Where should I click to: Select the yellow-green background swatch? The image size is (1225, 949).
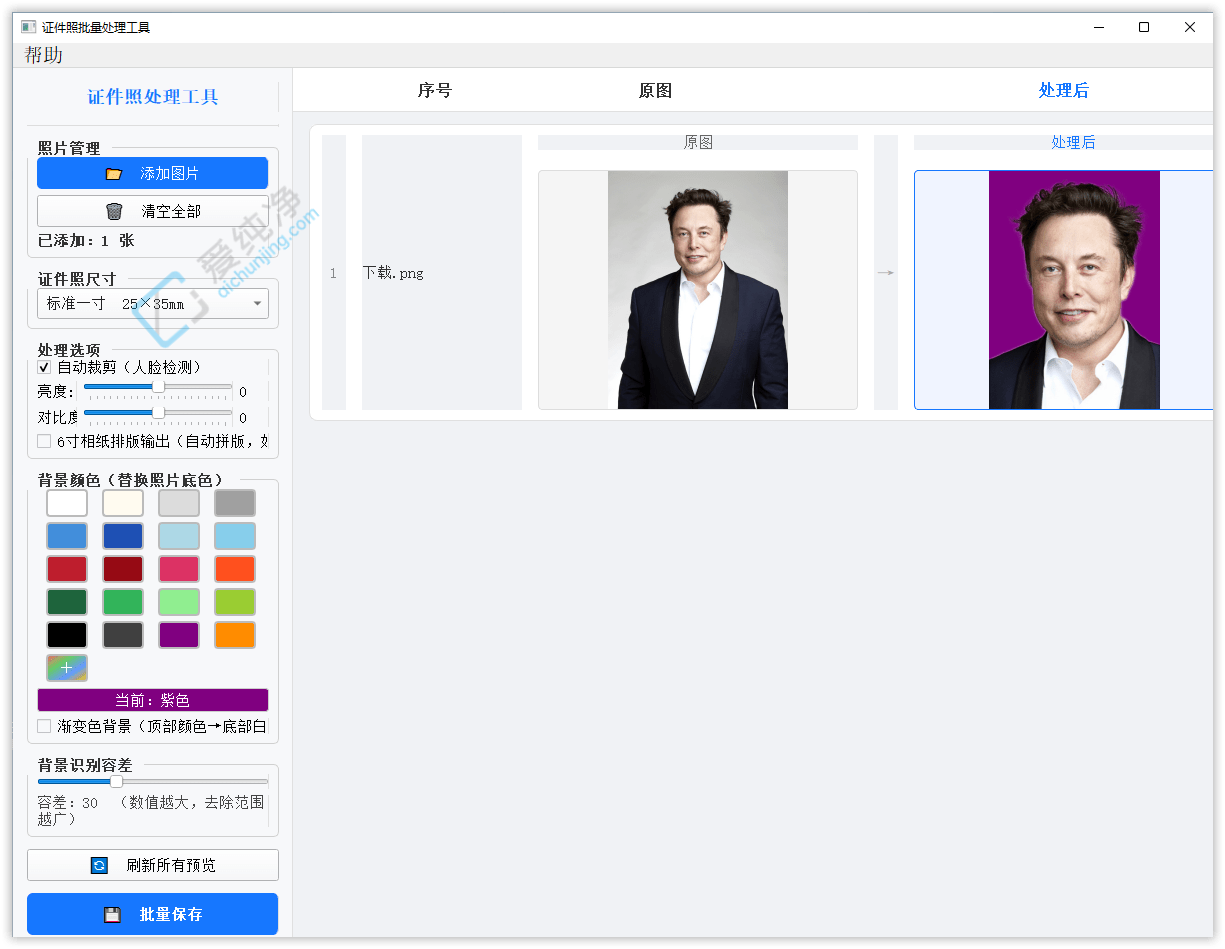[x=235, y=602]
